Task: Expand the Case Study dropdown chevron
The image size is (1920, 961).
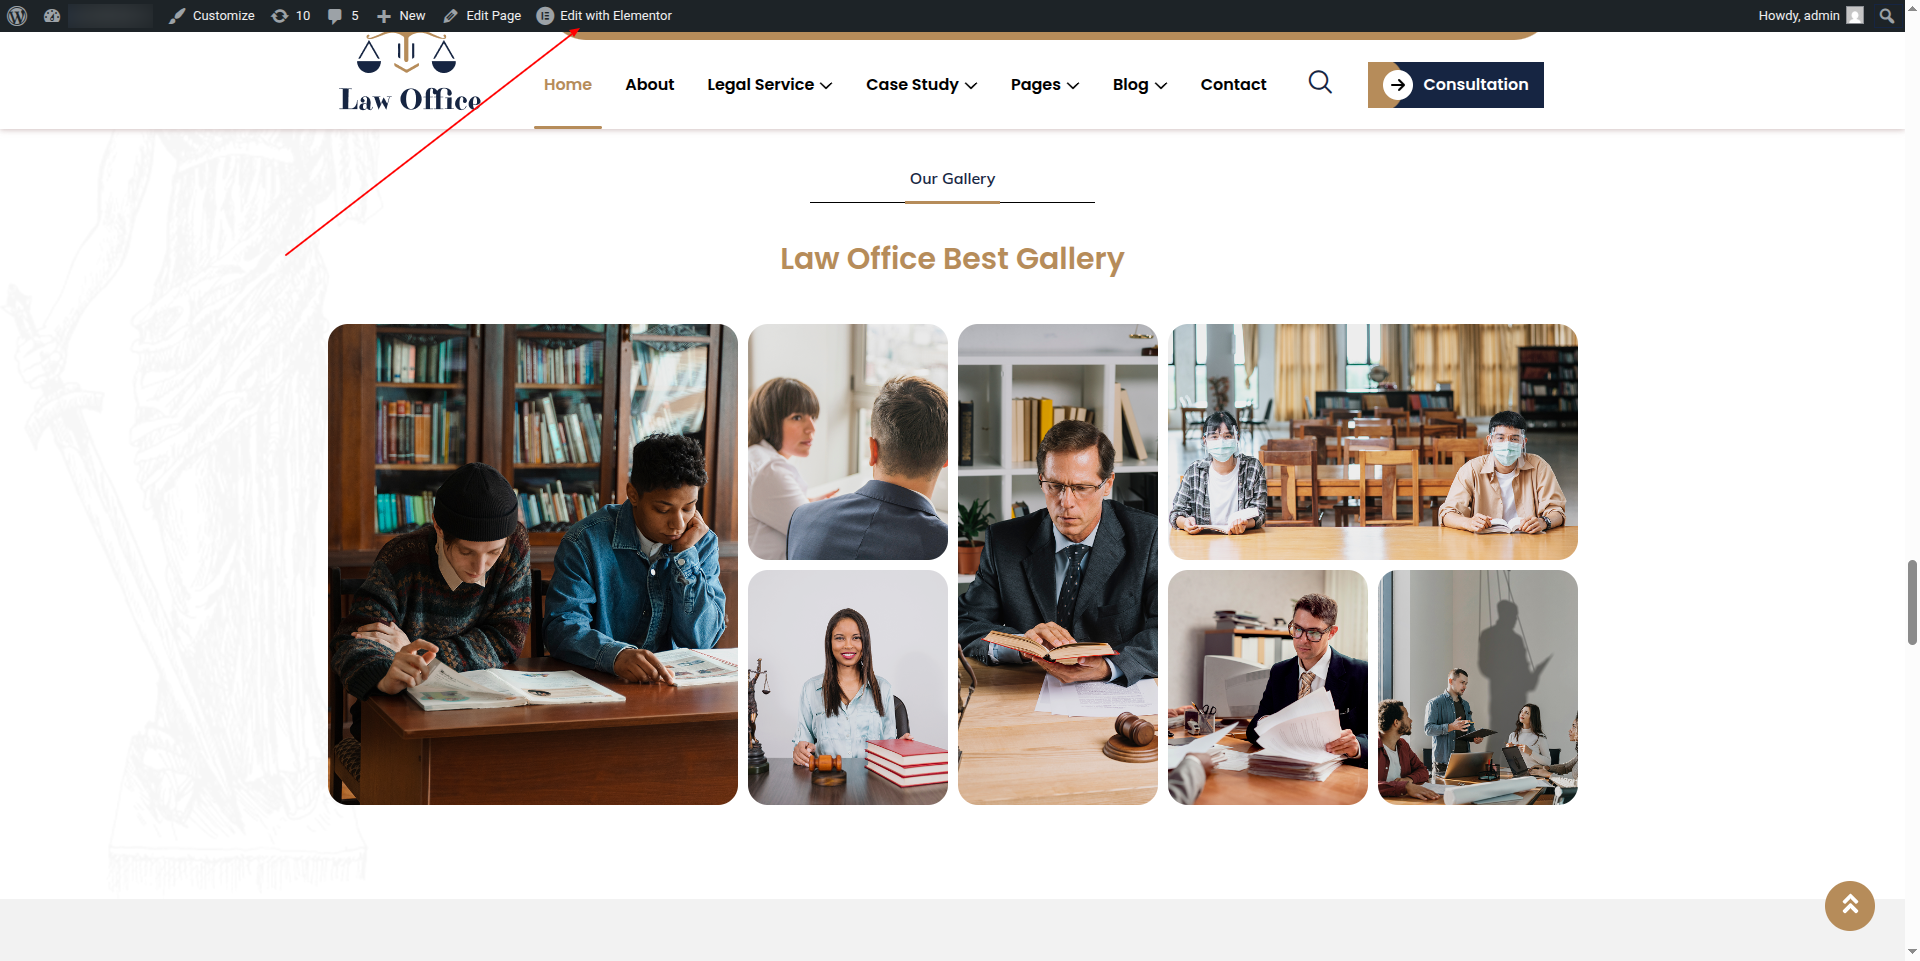Action: pyautogui.click(x=971, y=86)
